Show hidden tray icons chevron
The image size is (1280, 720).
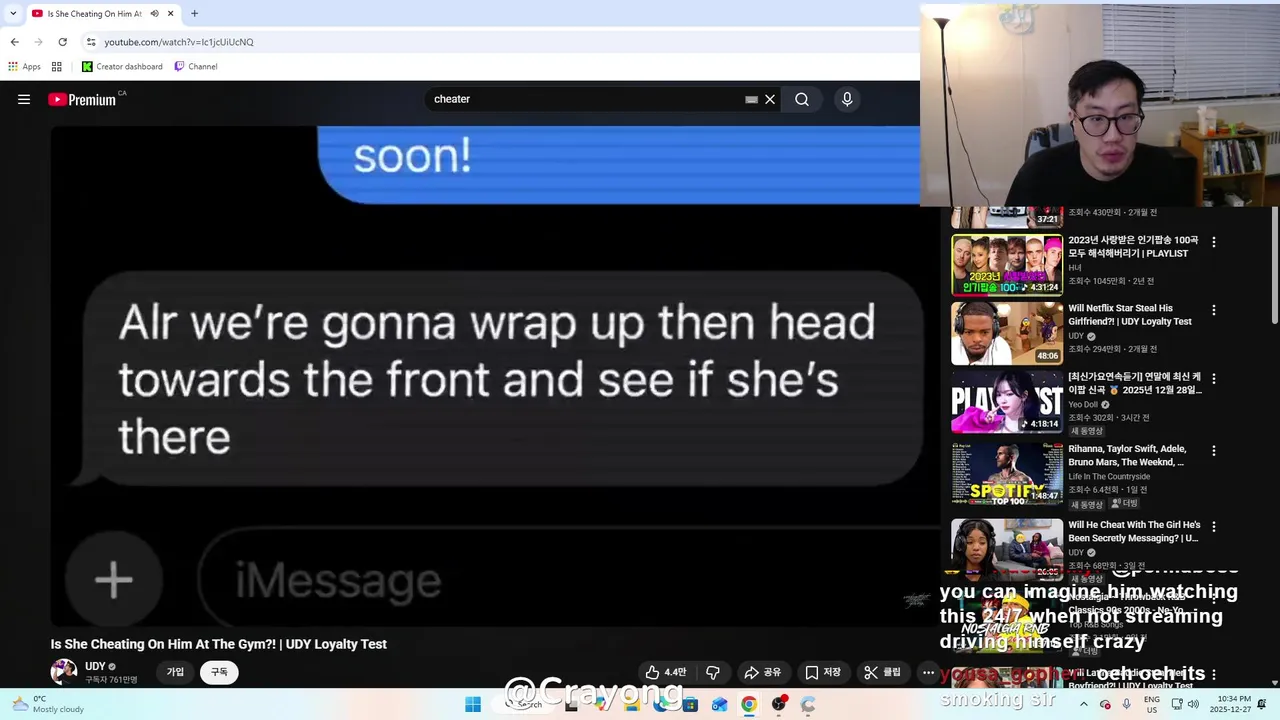pyautogui.click(x=1084, y=704)
